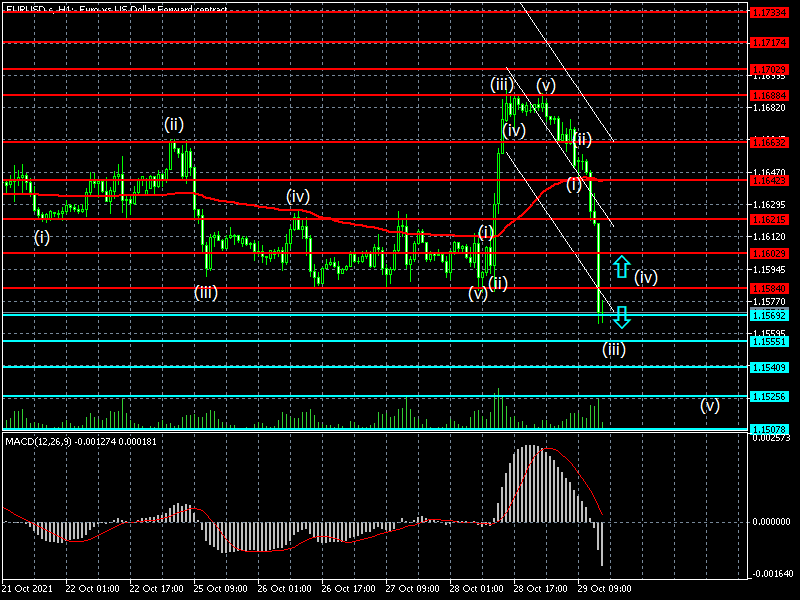Select the (iv) label beside the up arrow
The height and width of the screenshot is (600, 800).
[646, 277]
